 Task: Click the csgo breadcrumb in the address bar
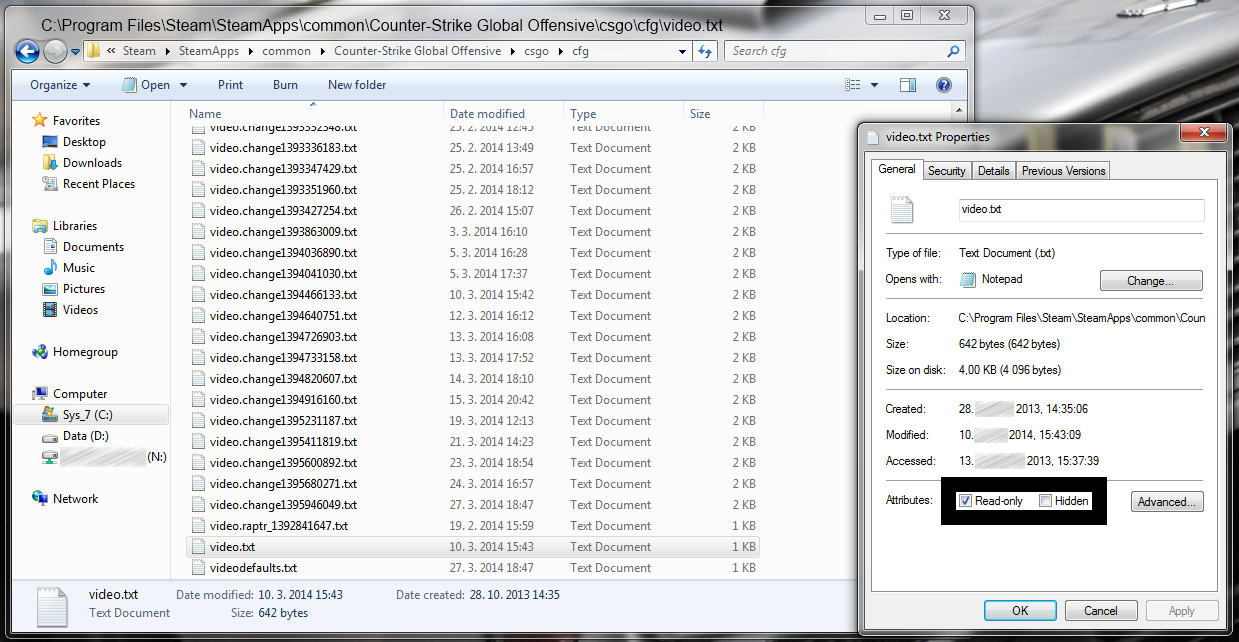(538, 51)
